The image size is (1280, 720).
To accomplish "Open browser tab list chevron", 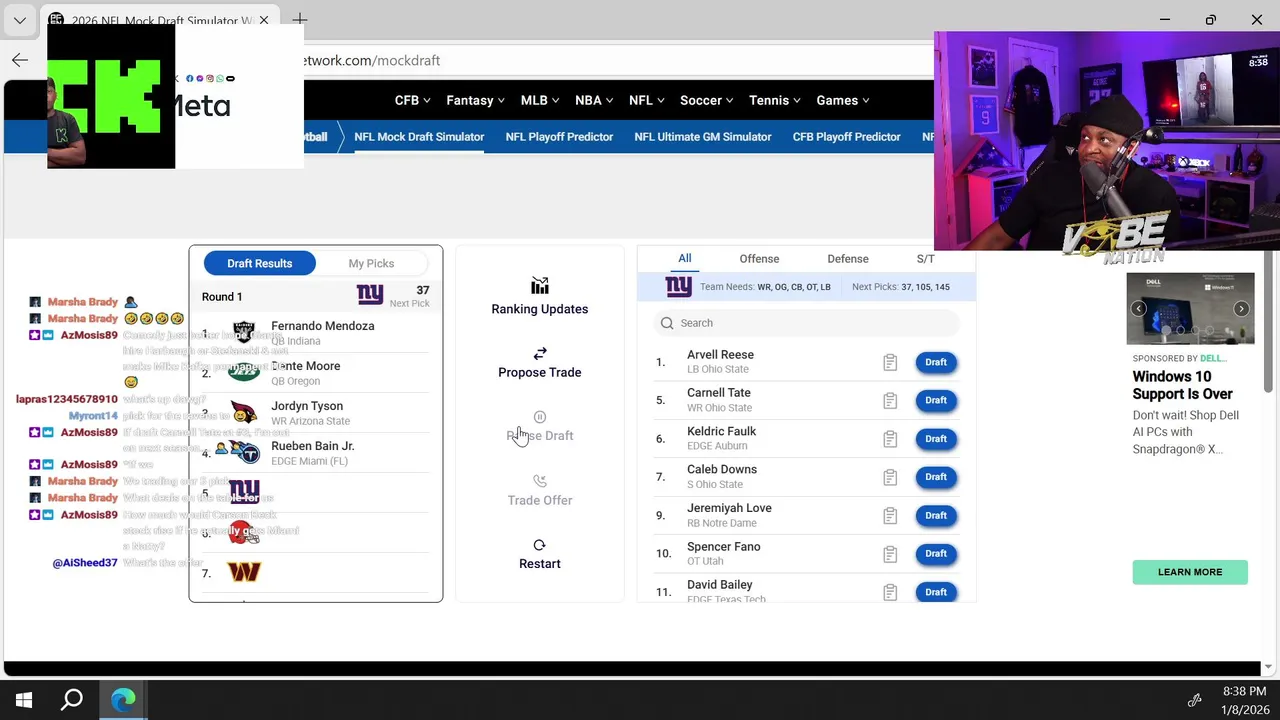I will pos(20,20).
